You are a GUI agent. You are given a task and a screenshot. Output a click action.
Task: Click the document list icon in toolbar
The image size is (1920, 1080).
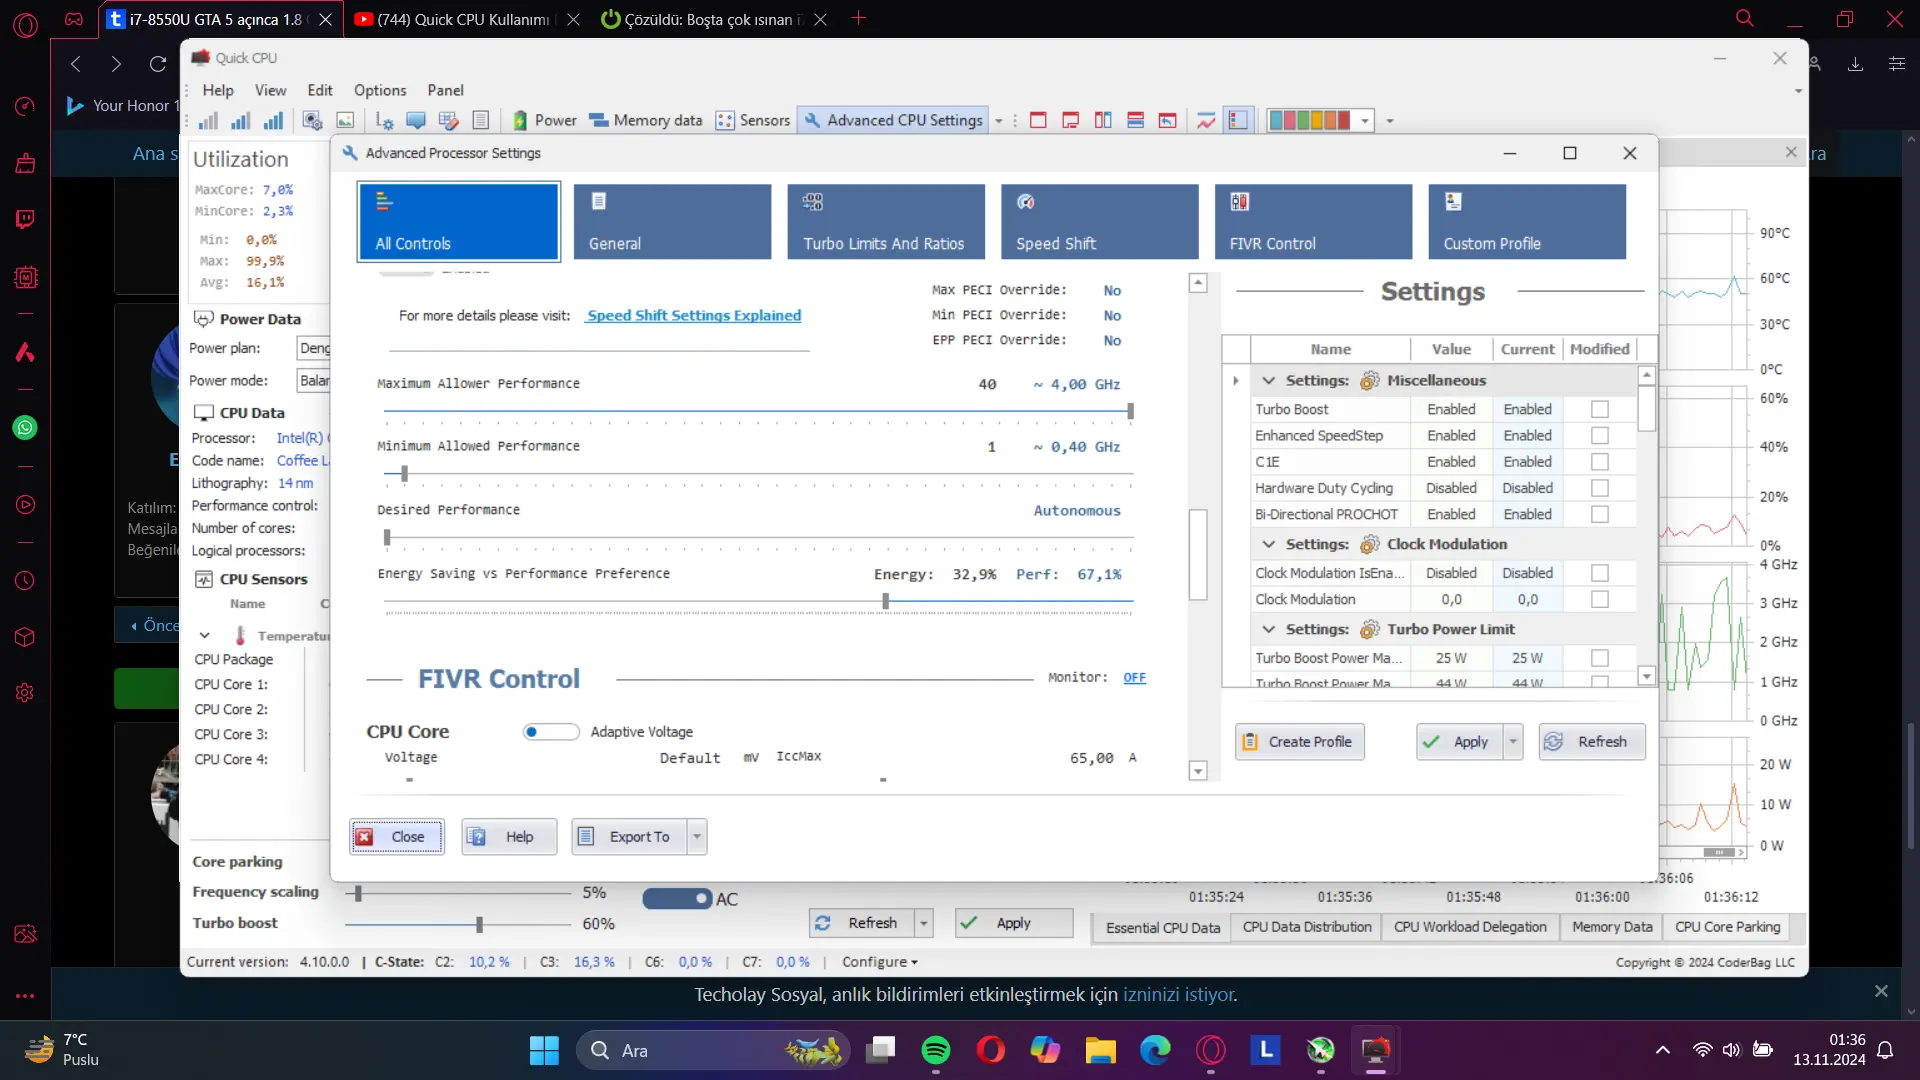[481, 121]
